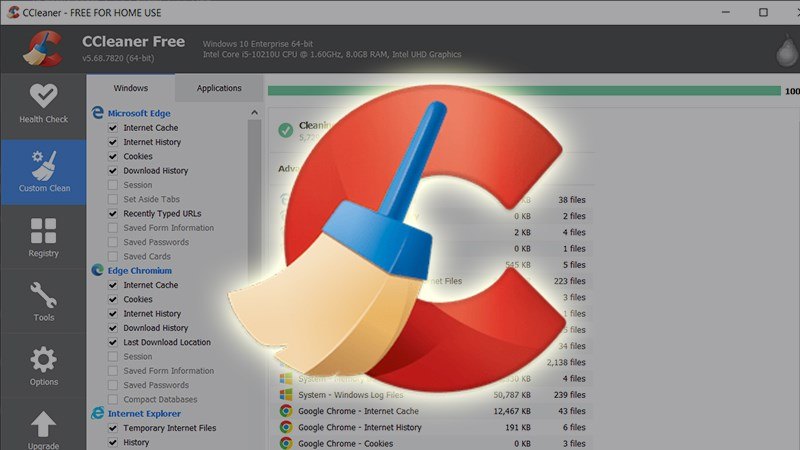Uncheck Last Download Location under Edge Chromium

[113, 342]
